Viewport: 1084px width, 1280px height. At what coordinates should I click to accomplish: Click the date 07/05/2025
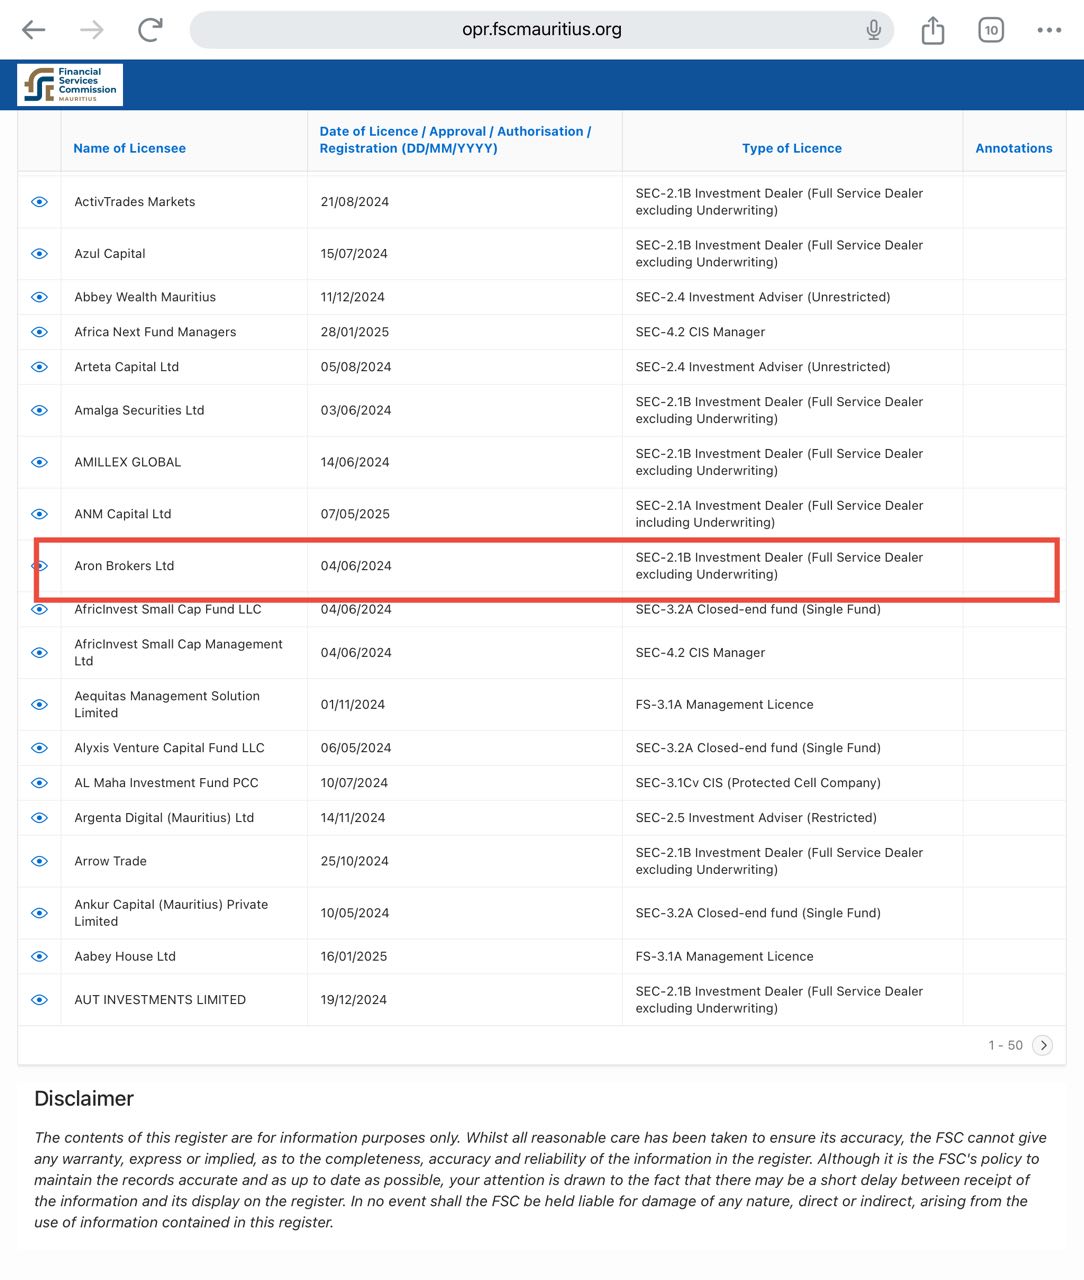[355, 514]
